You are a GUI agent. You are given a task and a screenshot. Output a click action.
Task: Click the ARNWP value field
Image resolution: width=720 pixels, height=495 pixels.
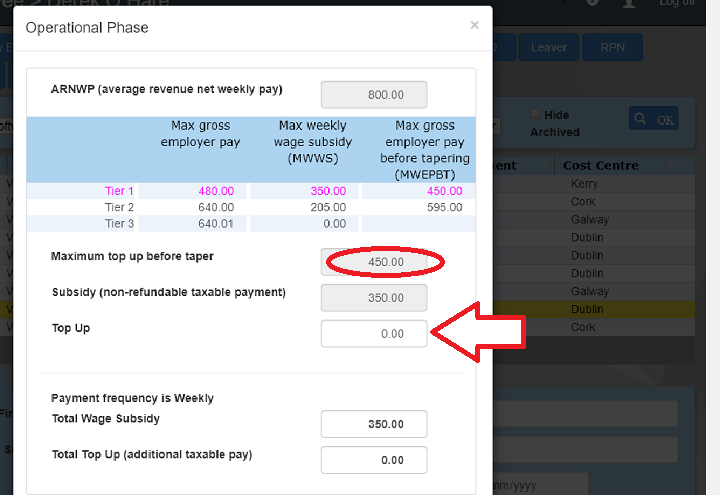pyautogui.click(x=374, y=95)
